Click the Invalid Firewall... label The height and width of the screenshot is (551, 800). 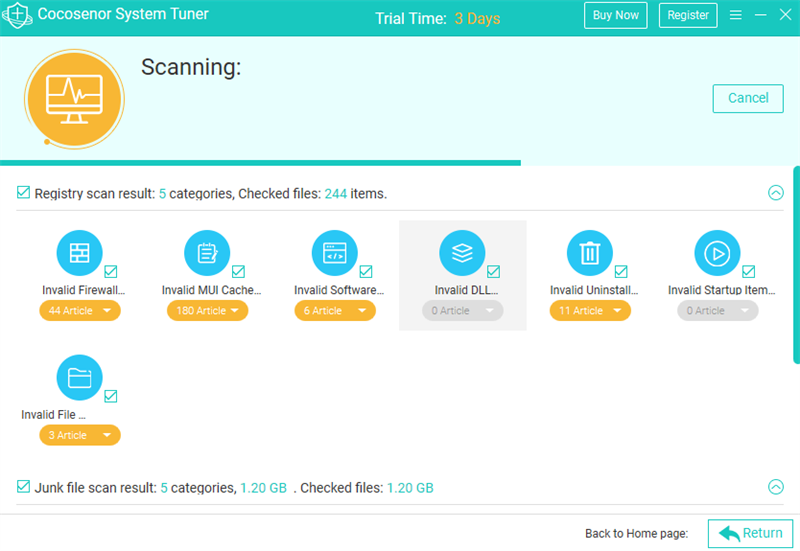[x=84, y=290]
